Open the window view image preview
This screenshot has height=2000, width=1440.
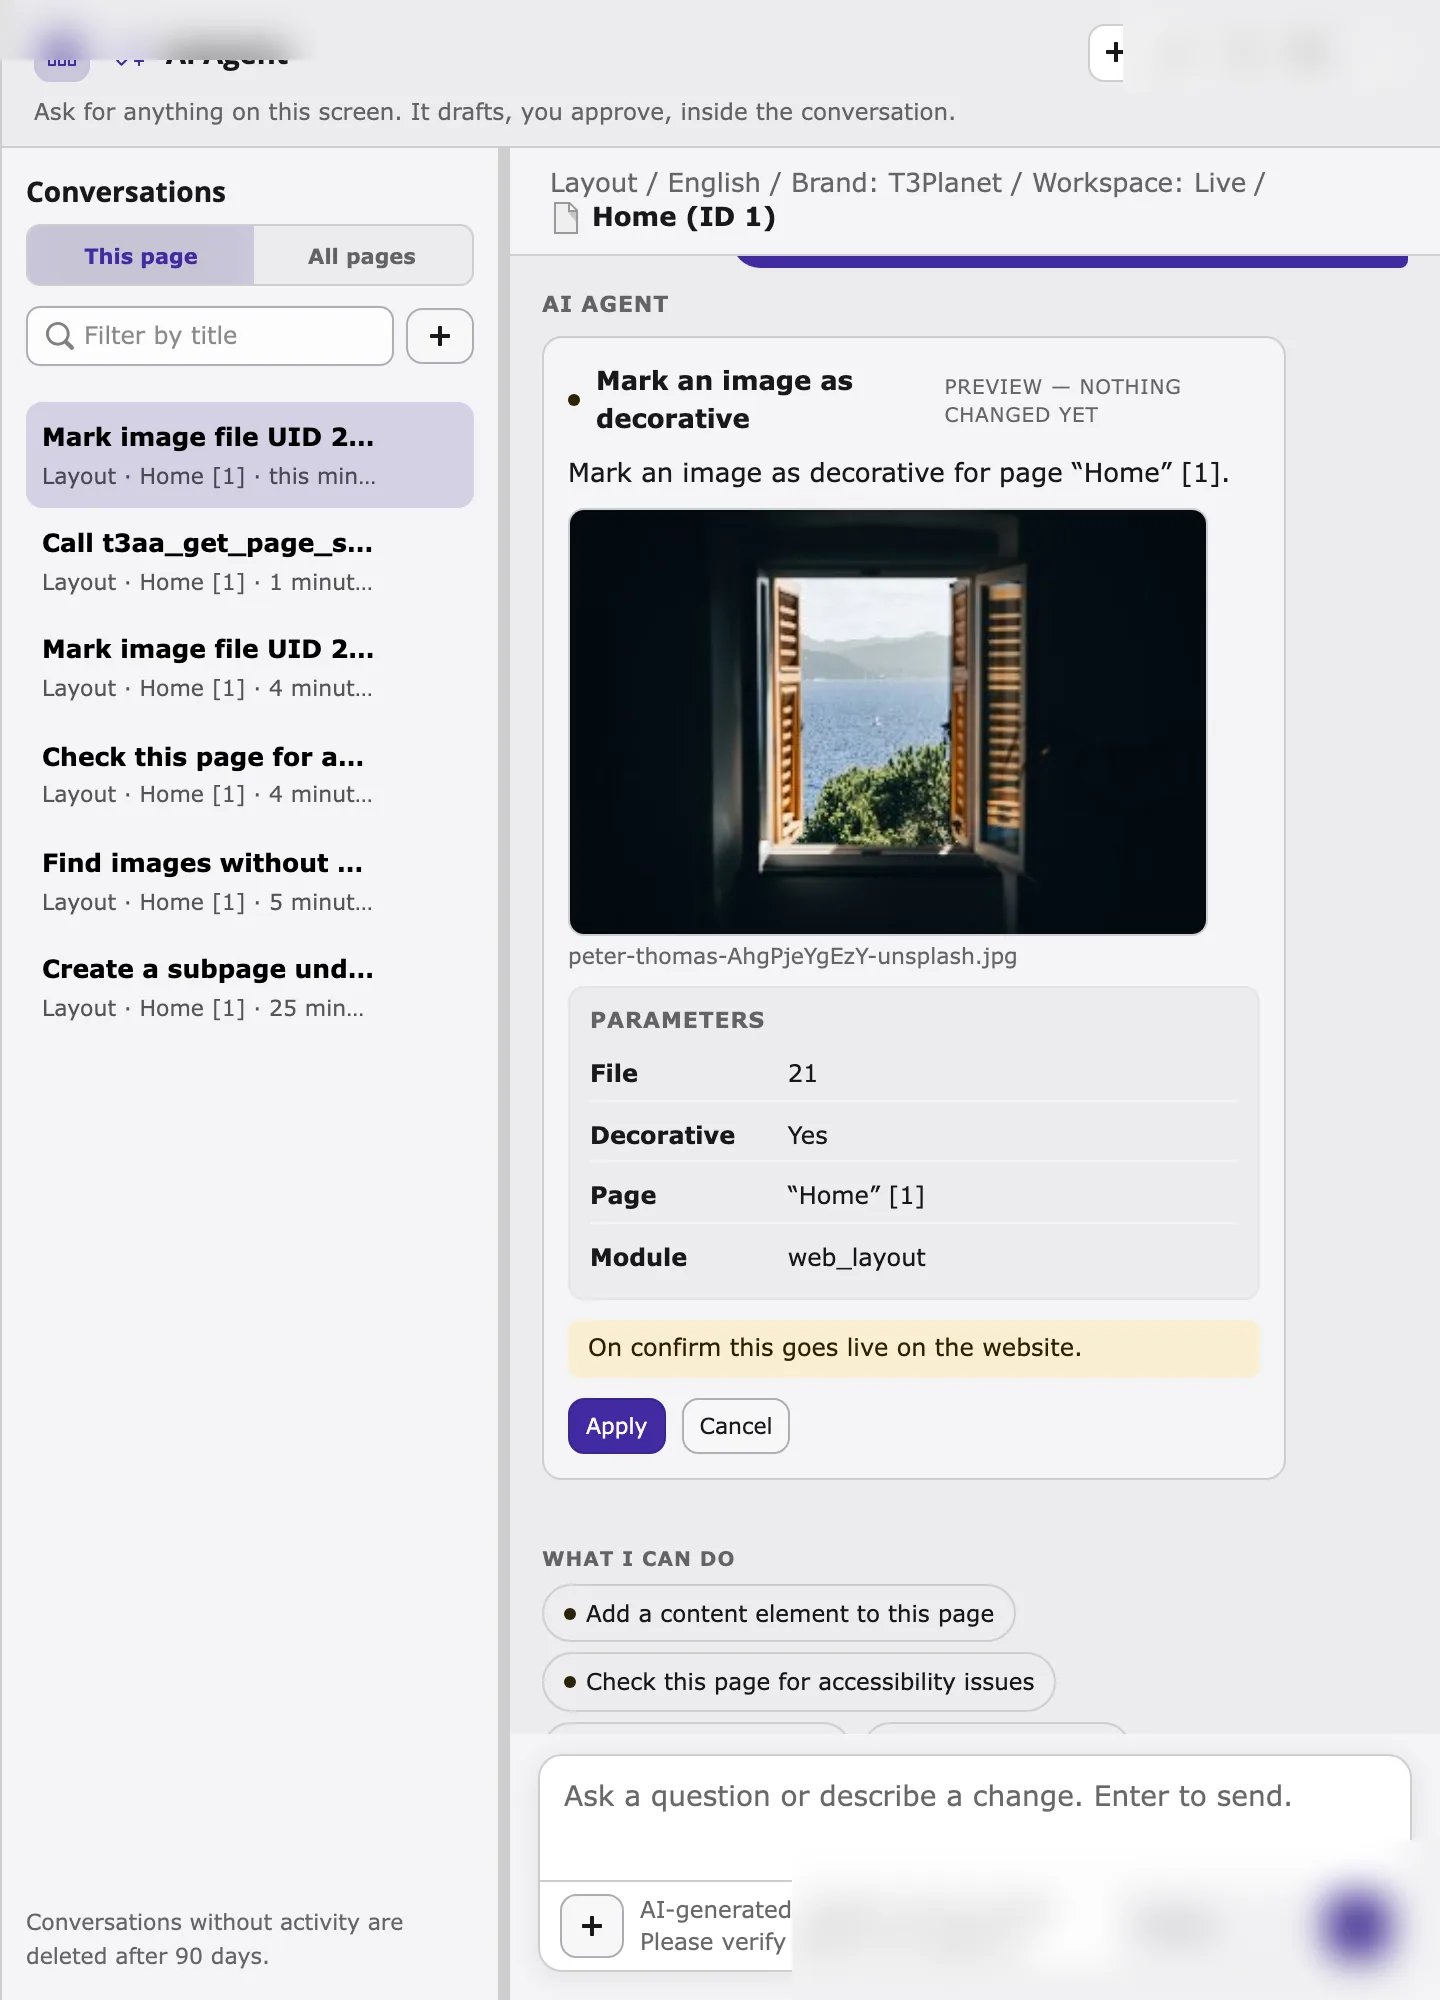(888, 722)
